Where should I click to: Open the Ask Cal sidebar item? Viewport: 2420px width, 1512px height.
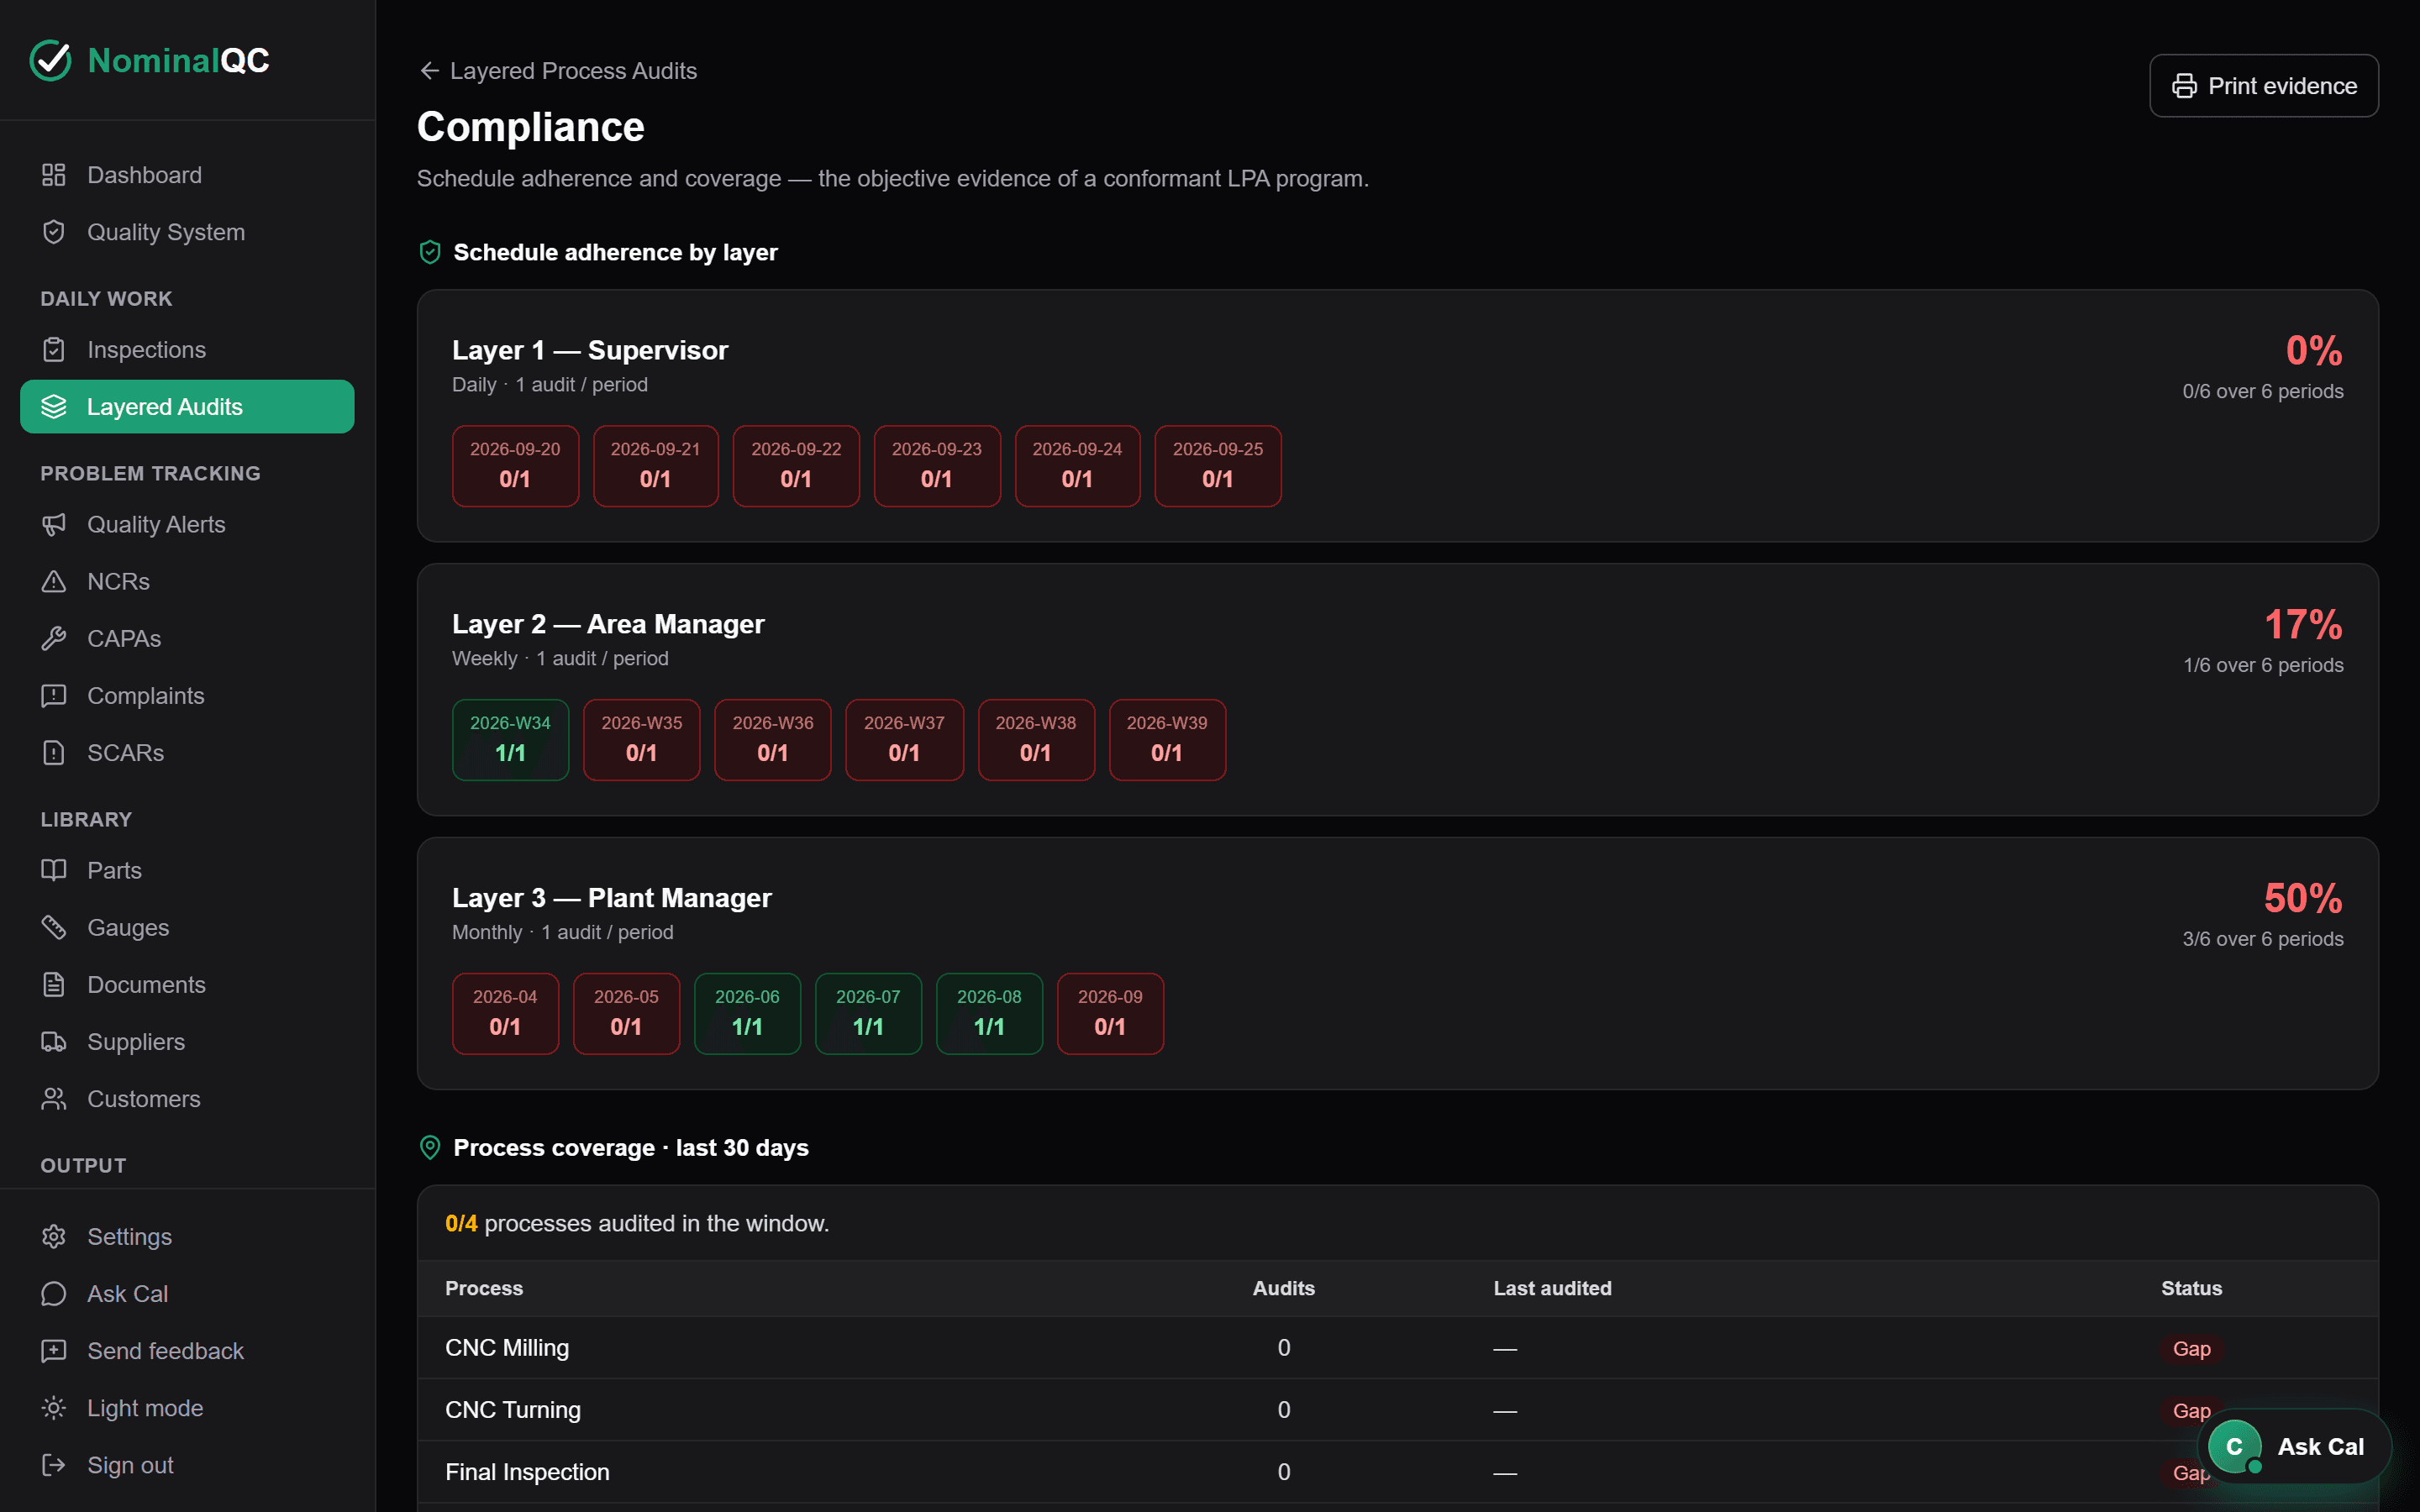point(187,1294)
